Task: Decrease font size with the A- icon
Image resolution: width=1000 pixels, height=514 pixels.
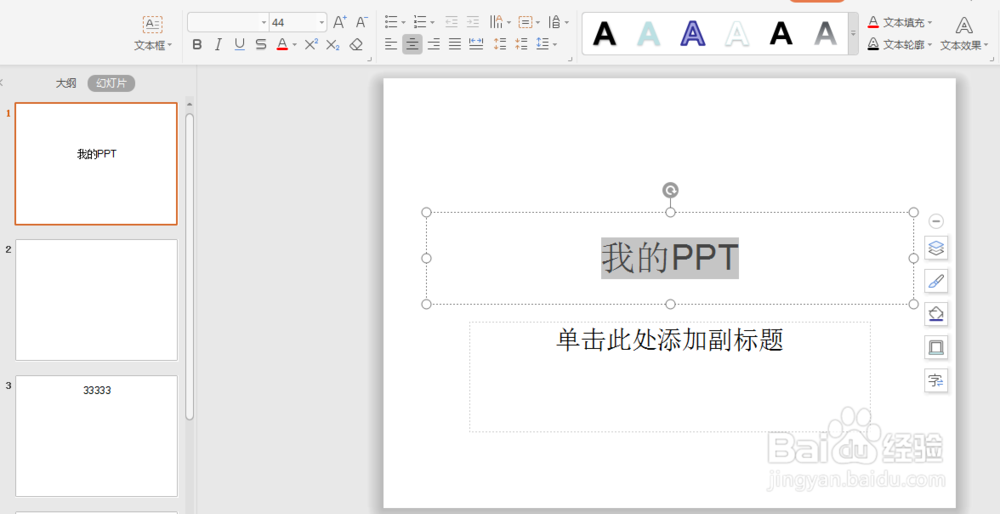Action: tap(362, 22)
